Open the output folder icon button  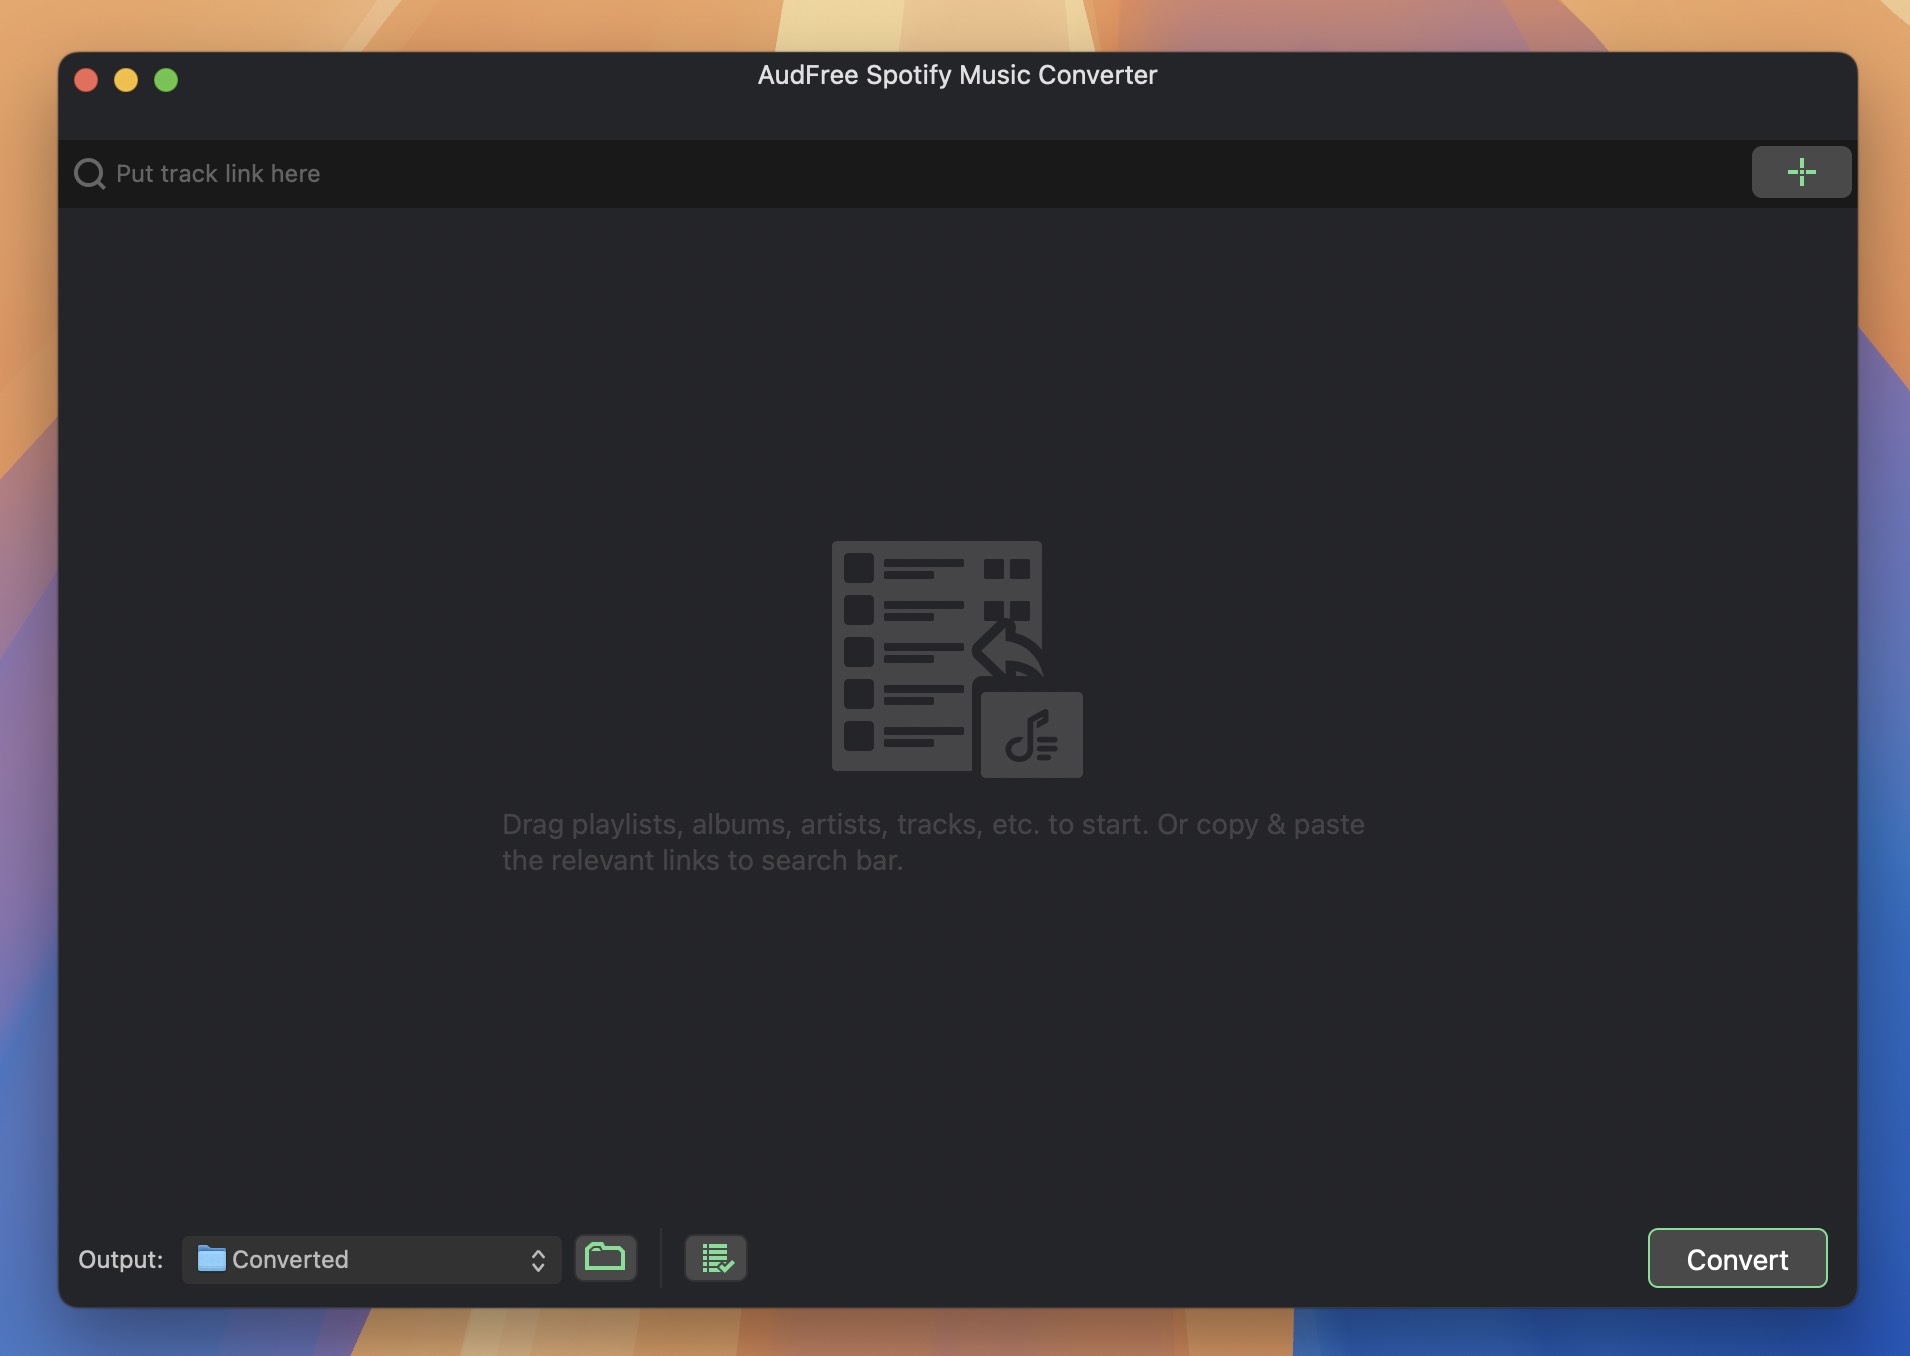(x=605, y=1258)
